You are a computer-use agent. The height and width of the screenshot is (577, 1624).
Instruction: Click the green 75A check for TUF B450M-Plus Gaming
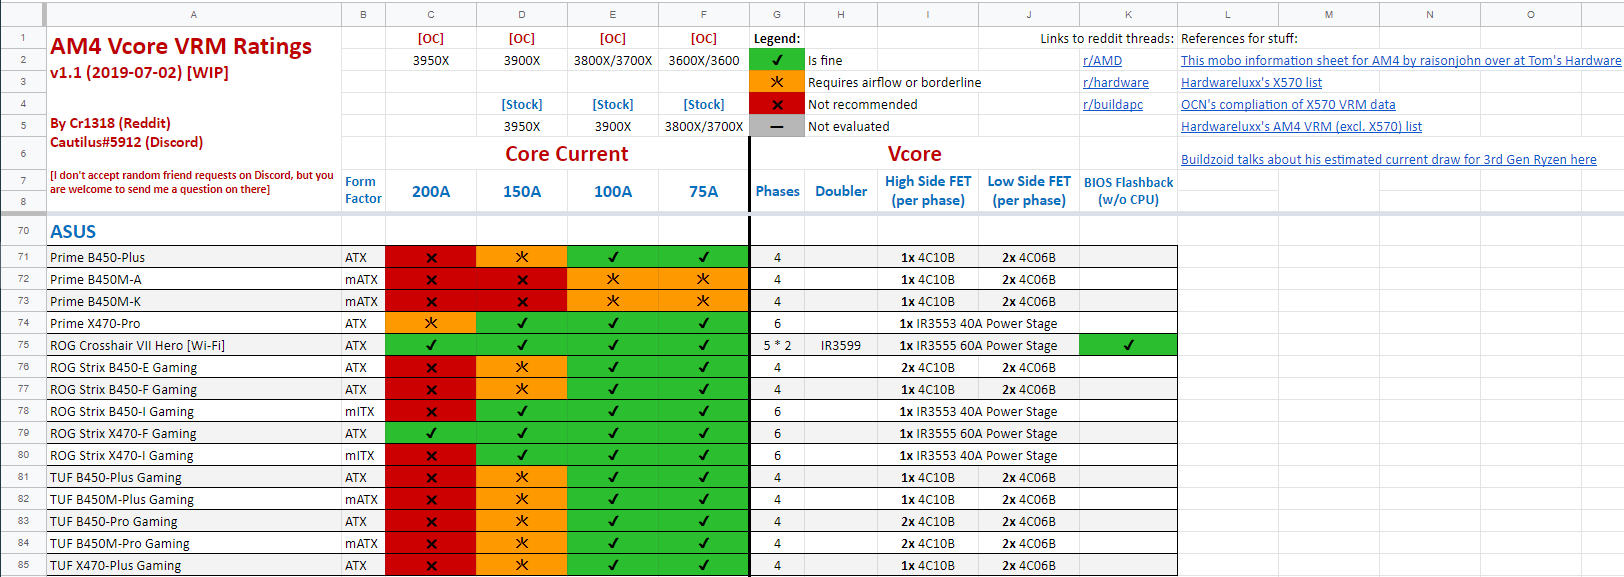point(704,499)
